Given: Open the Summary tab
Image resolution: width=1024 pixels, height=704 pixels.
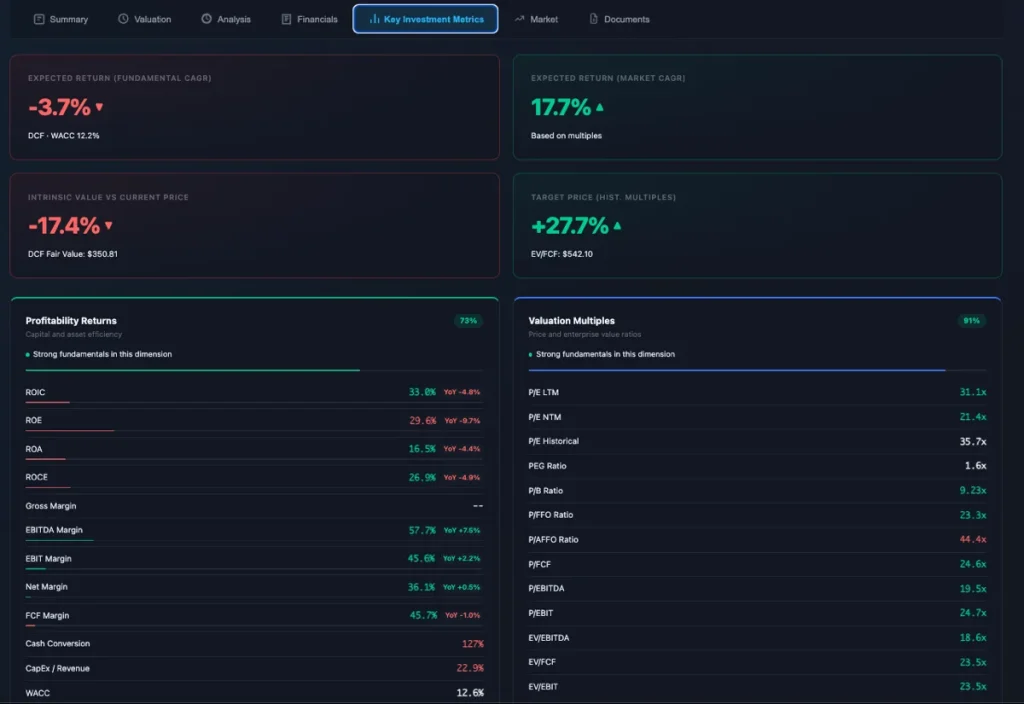Looking at the screenshot, I should pos(61,19).
